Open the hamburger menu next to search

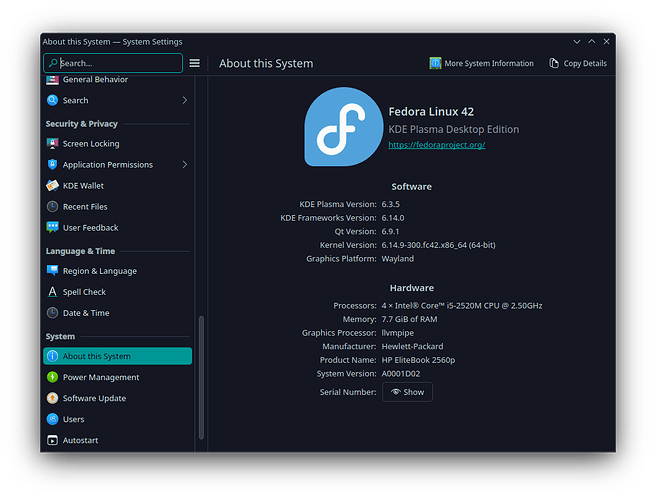point(194,63)
